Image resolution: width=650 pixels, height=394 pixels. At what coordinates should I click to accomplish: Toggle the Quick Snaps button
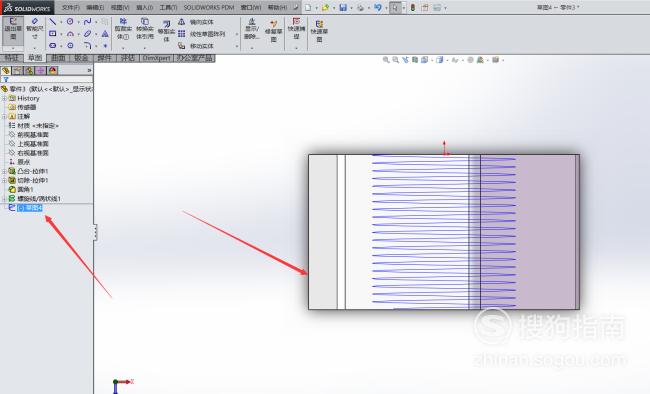click(x=296, y=29)
